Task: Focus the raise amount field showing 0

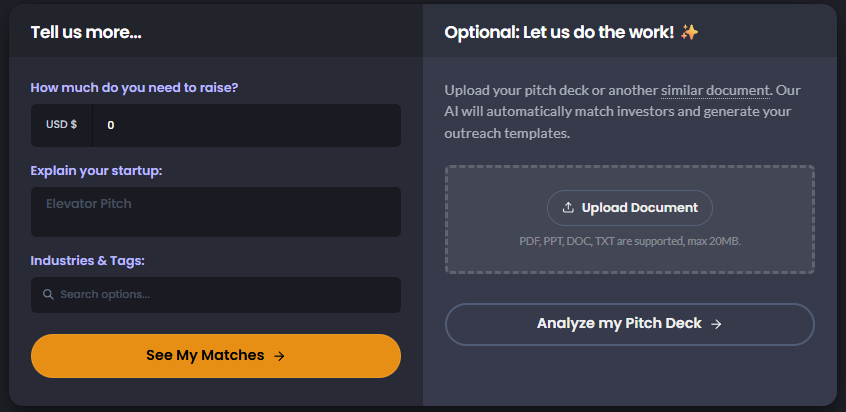Action: [x=247, y=125]
